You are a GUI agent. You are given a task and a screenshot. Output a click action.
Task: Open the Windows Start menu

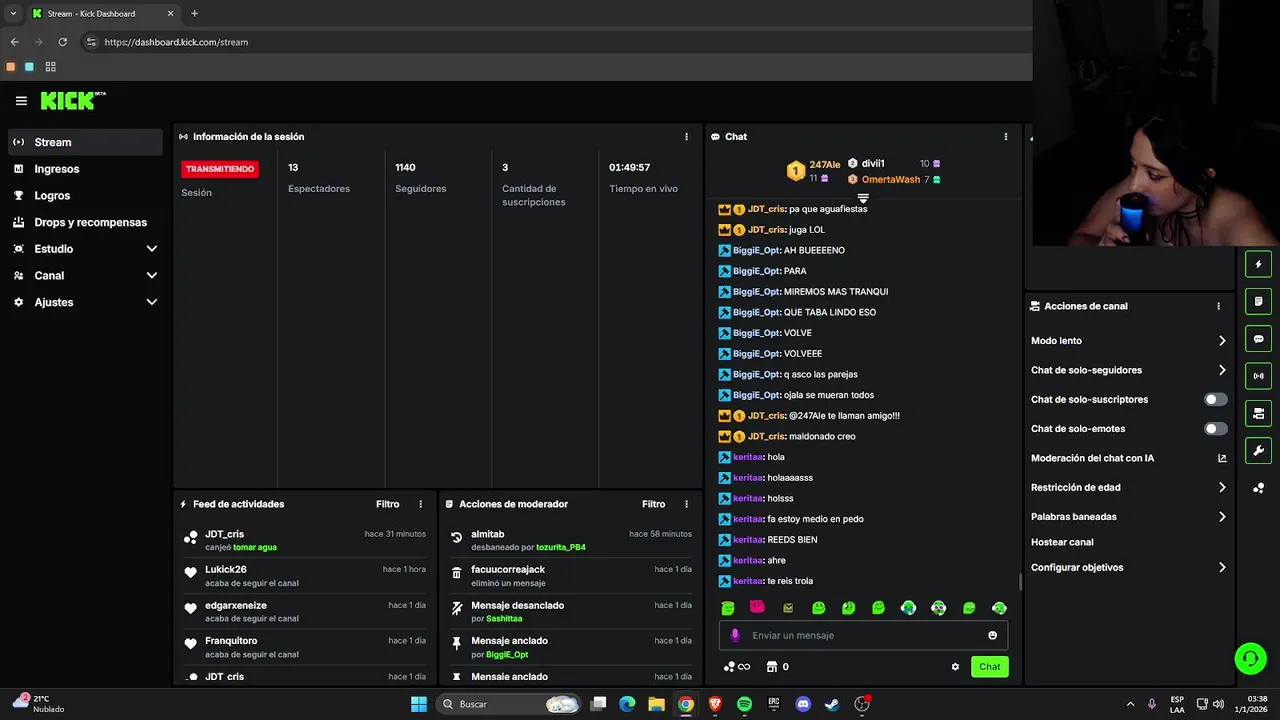pos(419,704)
